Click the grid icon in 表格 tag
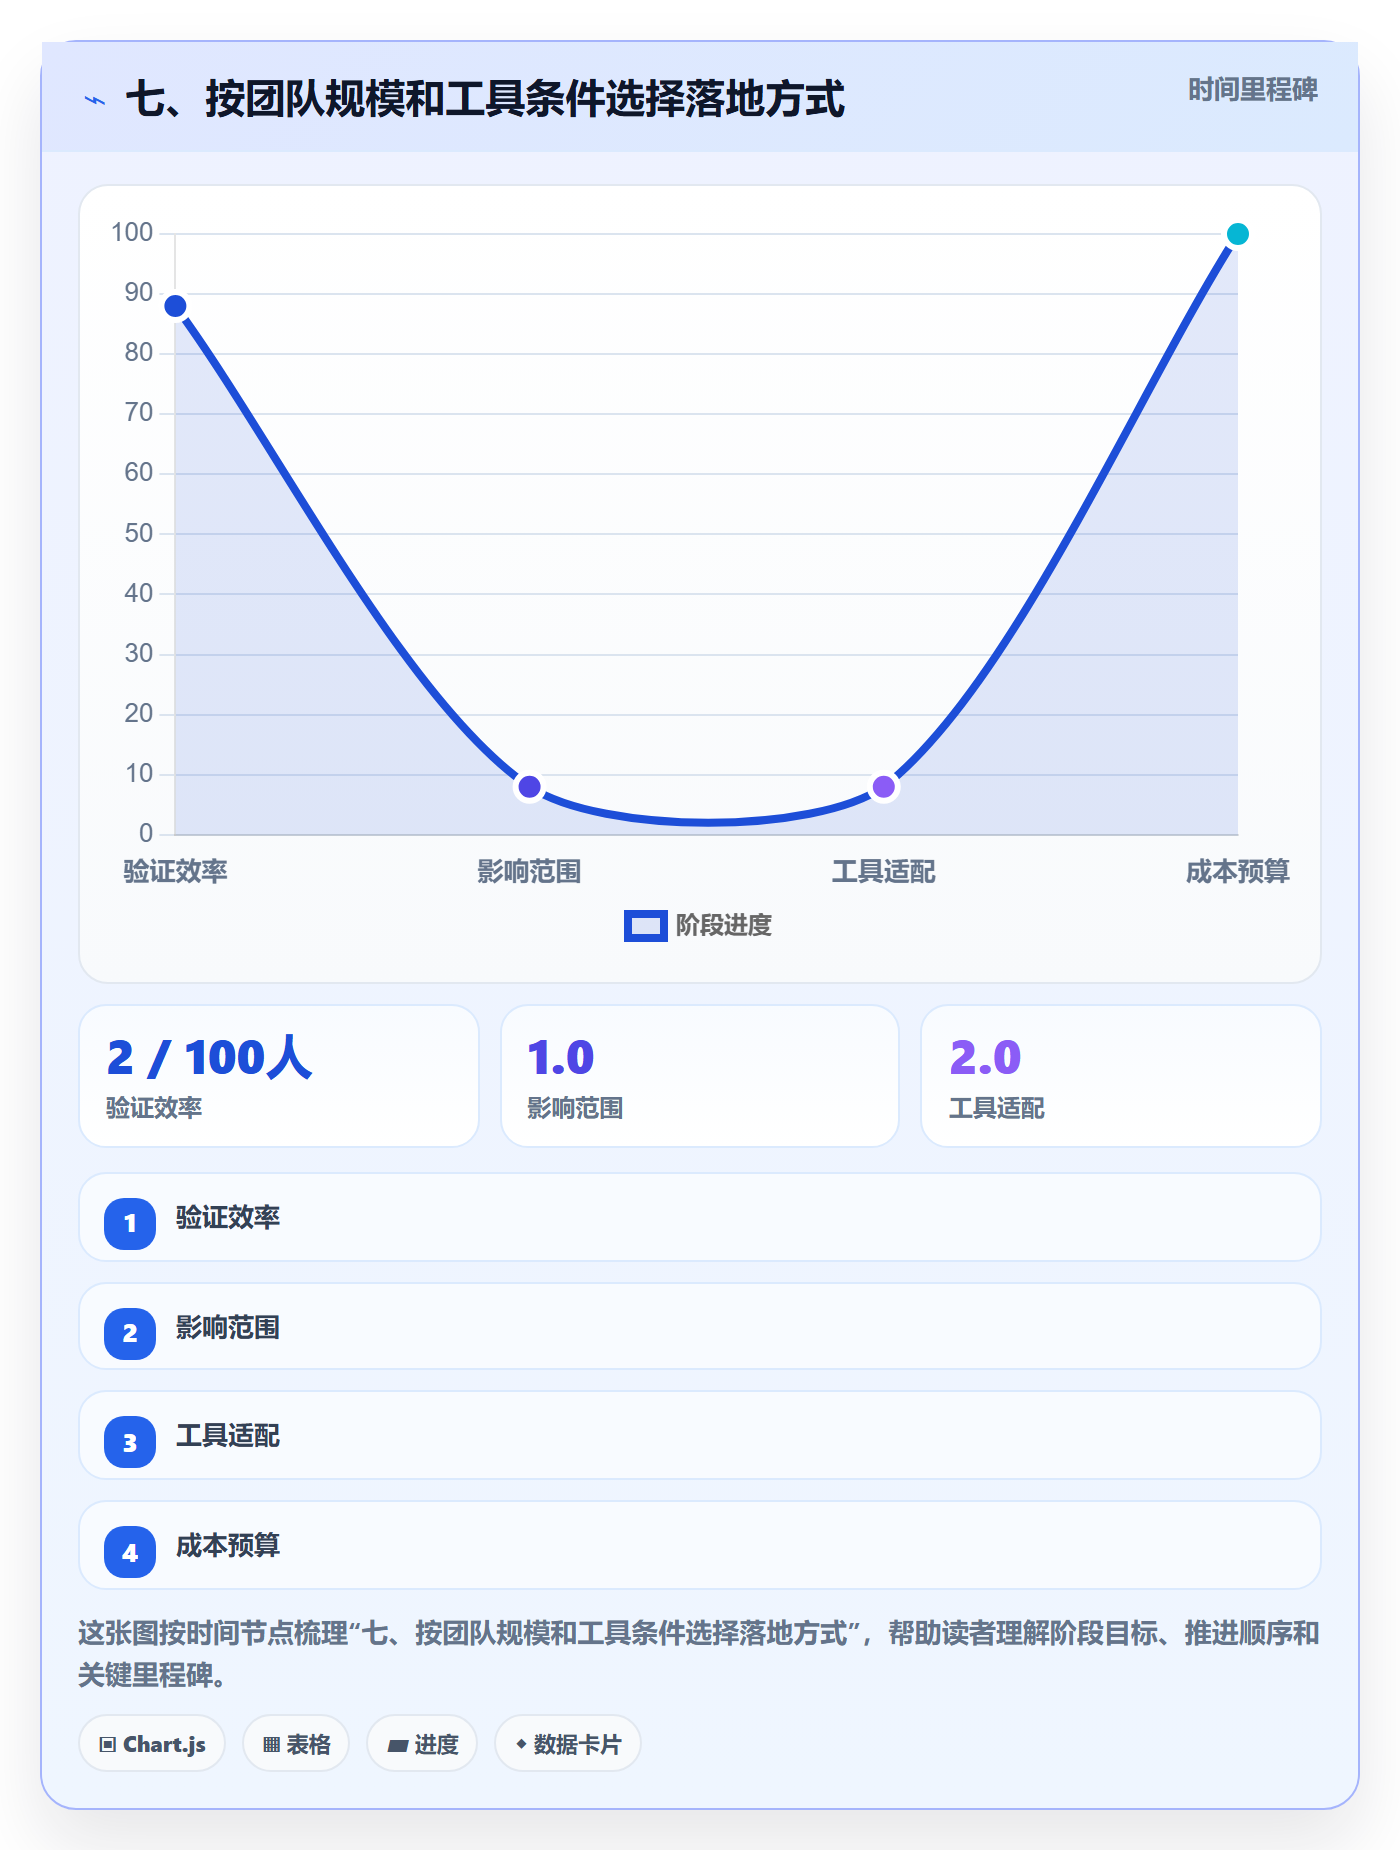1400x1850 pixels. pos(271,1745)
